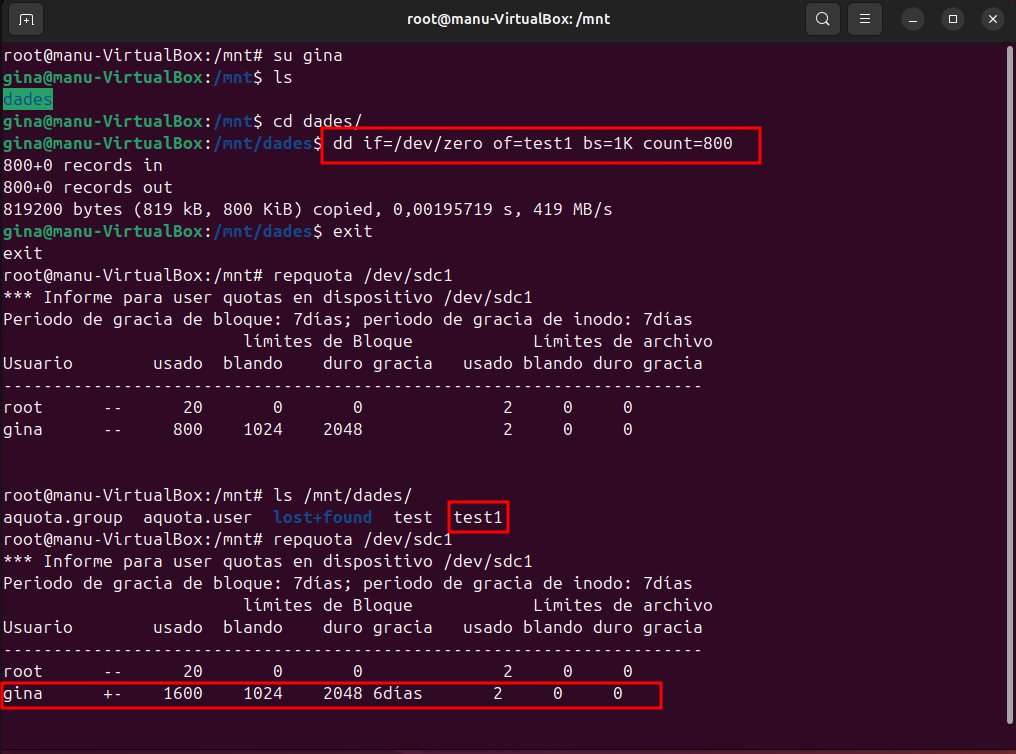Click the cd dades/ command text
The image size is (1016, 754).
[317, 122]
